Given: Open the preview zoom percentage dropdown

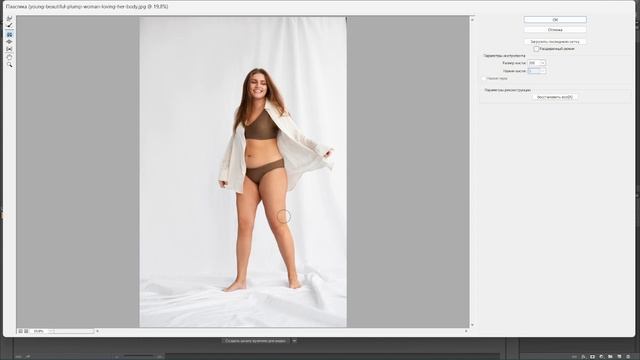Looking at the screenshot, I should [52, 331].
